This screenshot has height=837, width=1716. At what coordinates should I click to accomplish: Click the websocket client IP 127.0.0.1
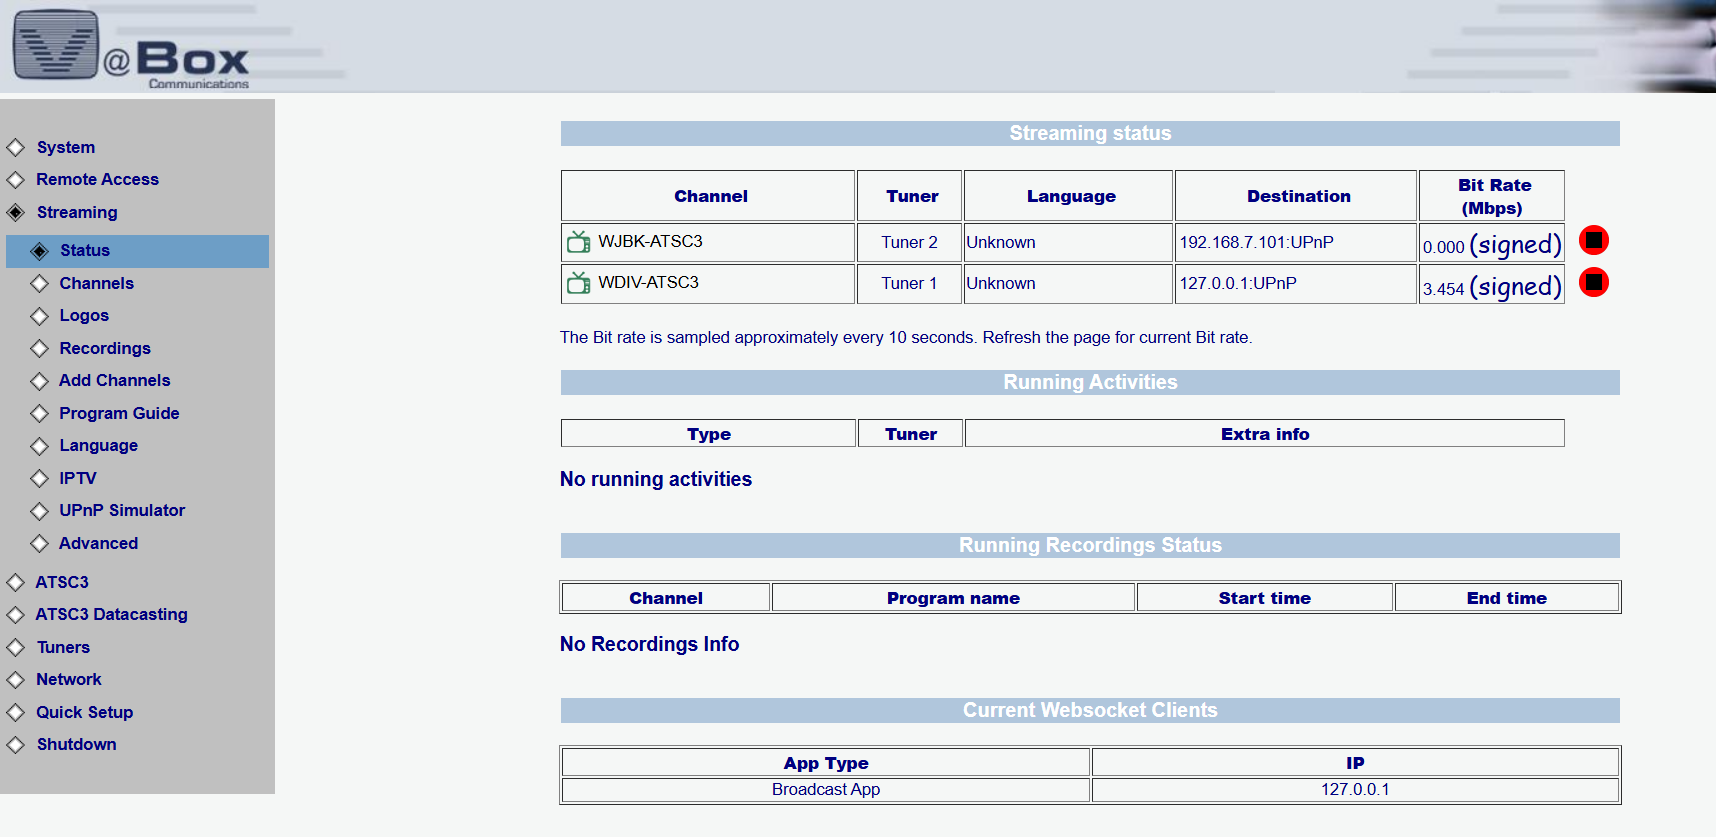[1355, 789]
